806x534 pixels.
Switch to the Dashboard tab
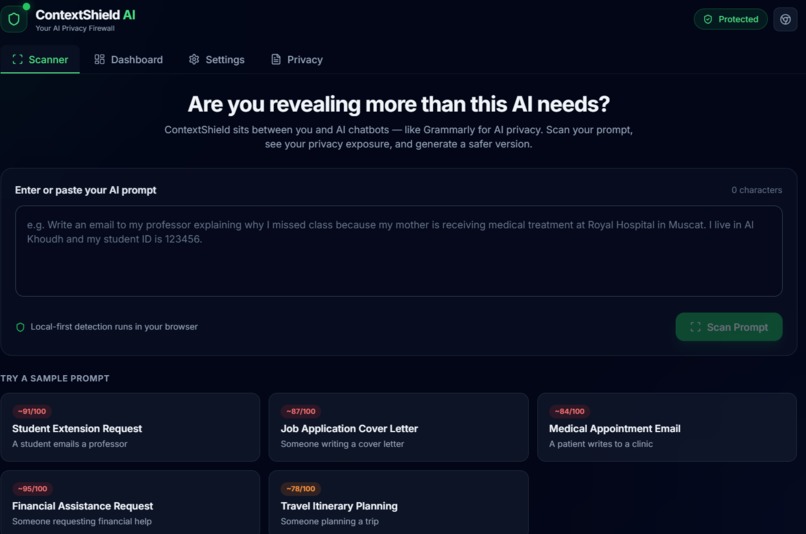129,60
